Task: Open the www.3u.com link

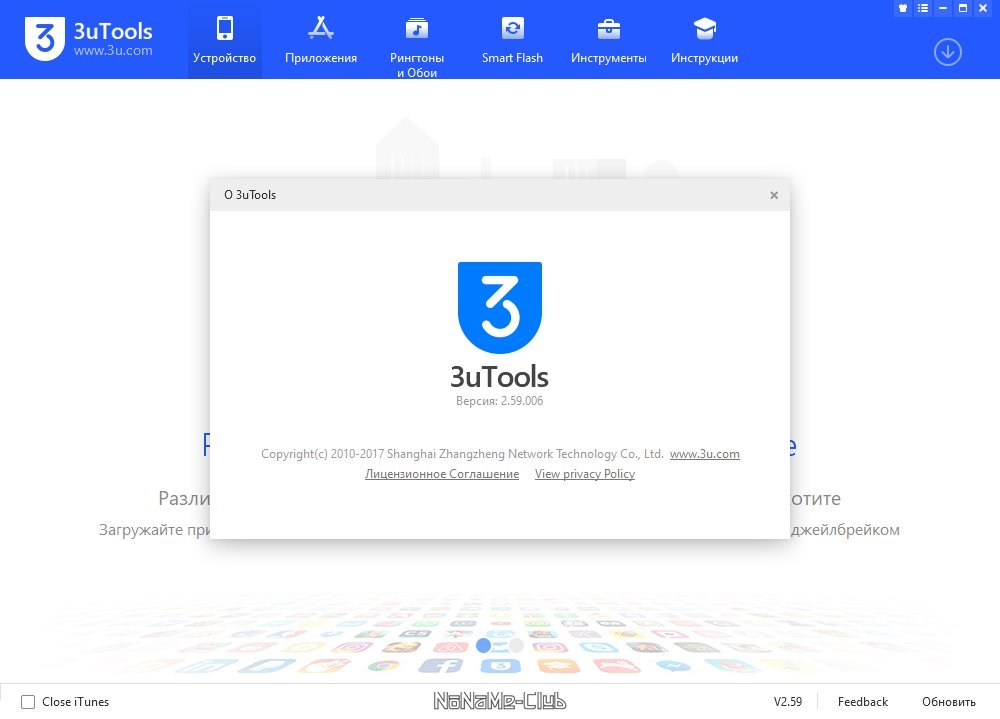Action: [705, 454]
